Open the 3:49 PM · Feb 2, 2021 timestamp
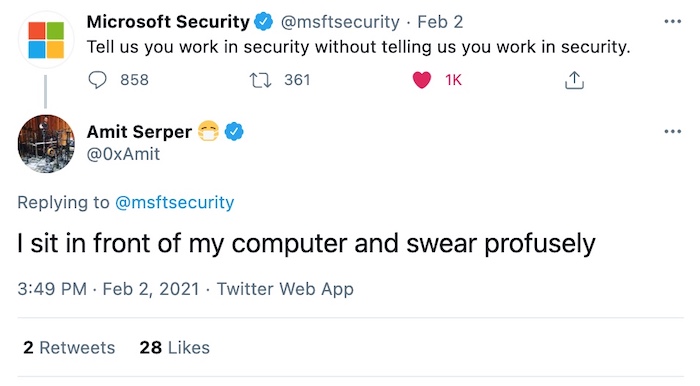 tap(108, 289)
